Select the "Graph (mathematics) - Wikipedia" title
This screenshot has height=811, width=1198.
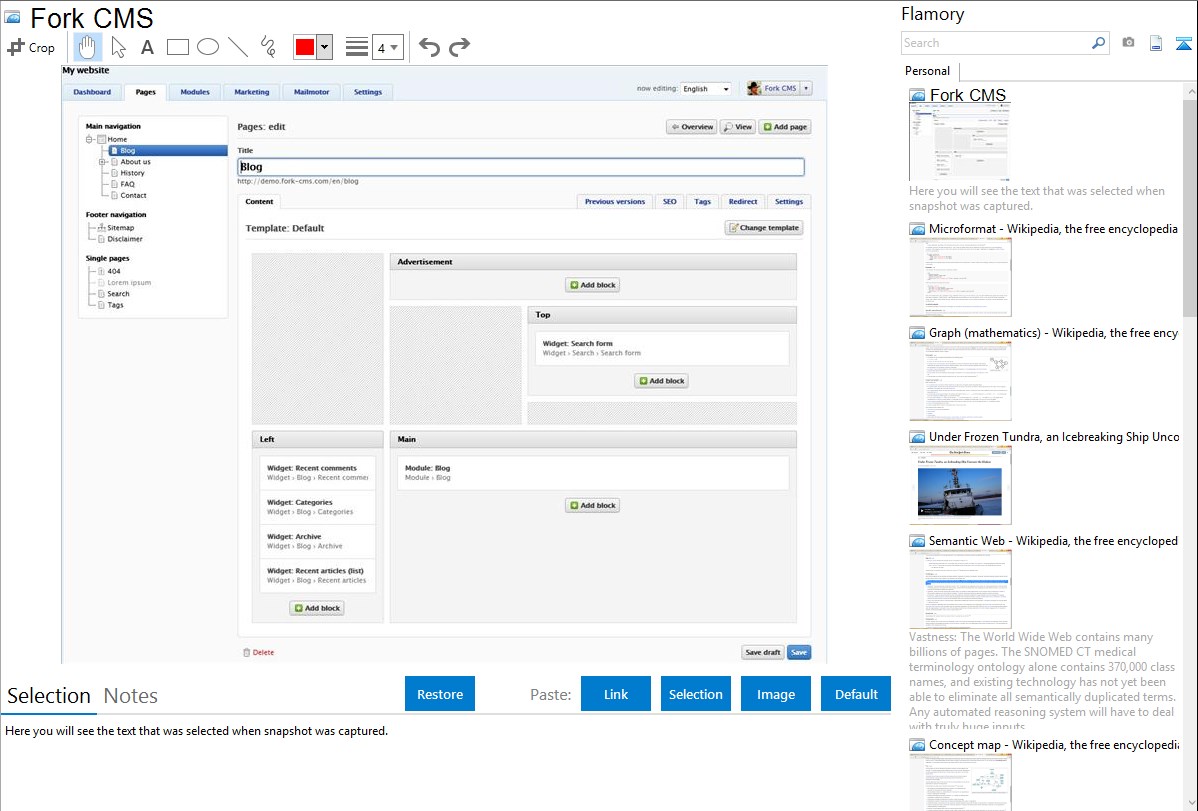[x=1053, y=333]
